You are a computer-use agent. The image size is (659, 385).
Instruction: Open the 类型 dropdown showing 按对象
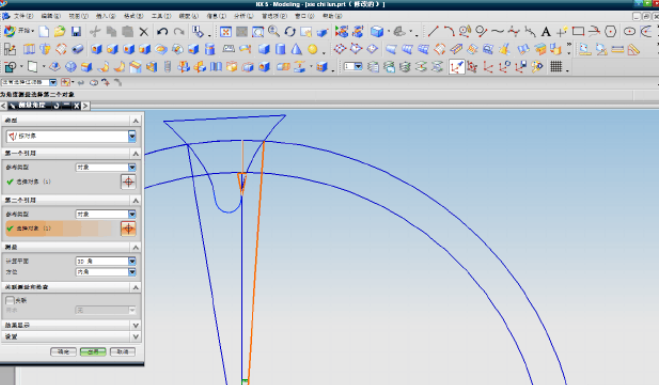[71, 136]
